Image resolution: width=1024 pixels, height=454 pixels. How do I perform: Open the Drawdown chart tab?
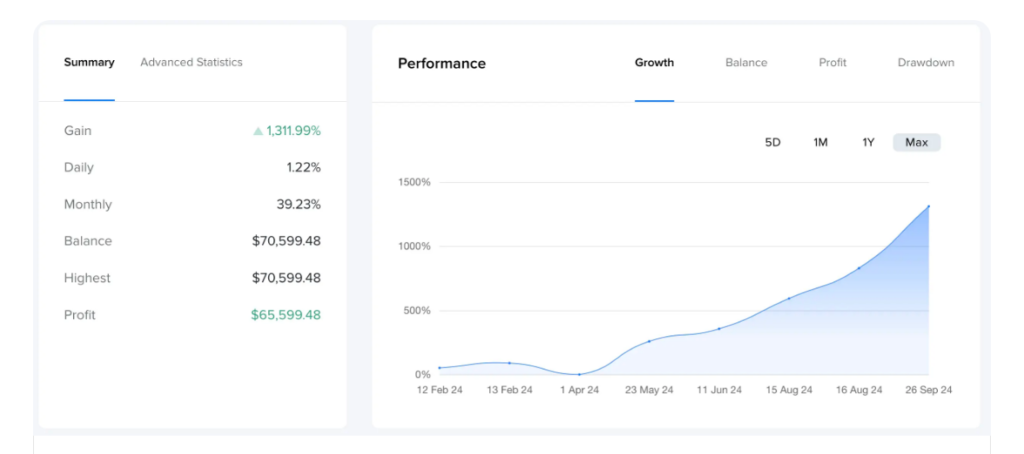click(x=925, y=62)
